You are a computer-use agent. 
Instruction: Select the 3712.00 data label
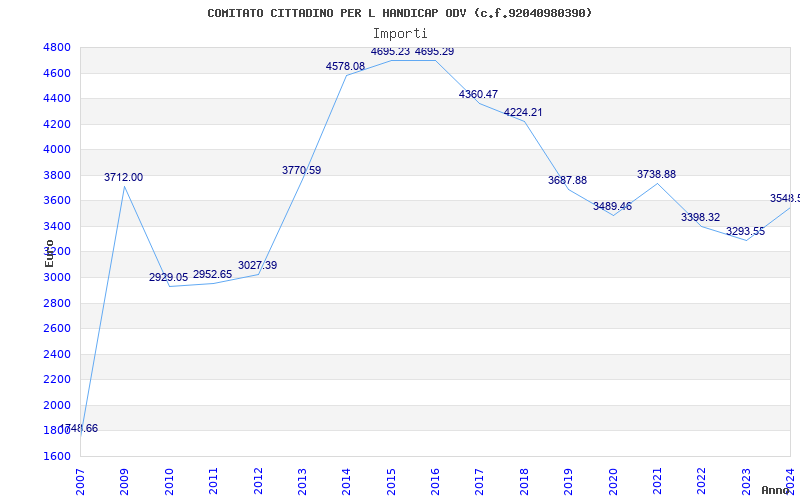pos(123,178)
